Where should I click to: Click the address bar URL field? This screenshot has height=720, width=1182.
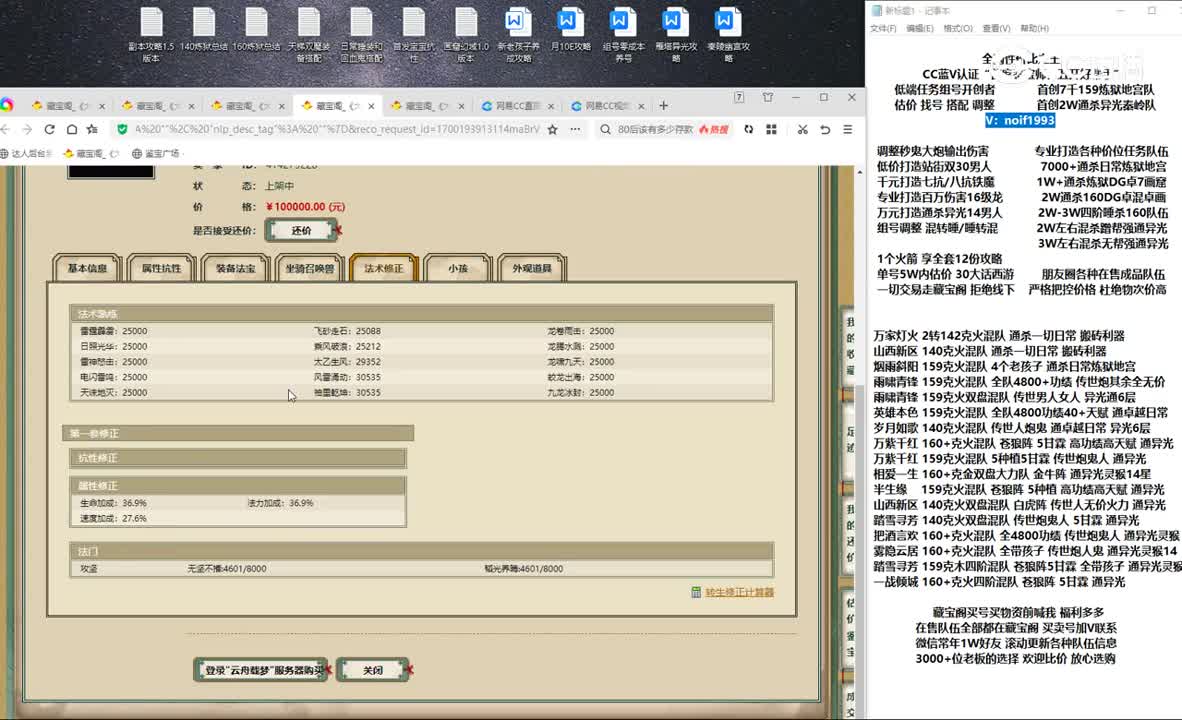pos(337,130)
